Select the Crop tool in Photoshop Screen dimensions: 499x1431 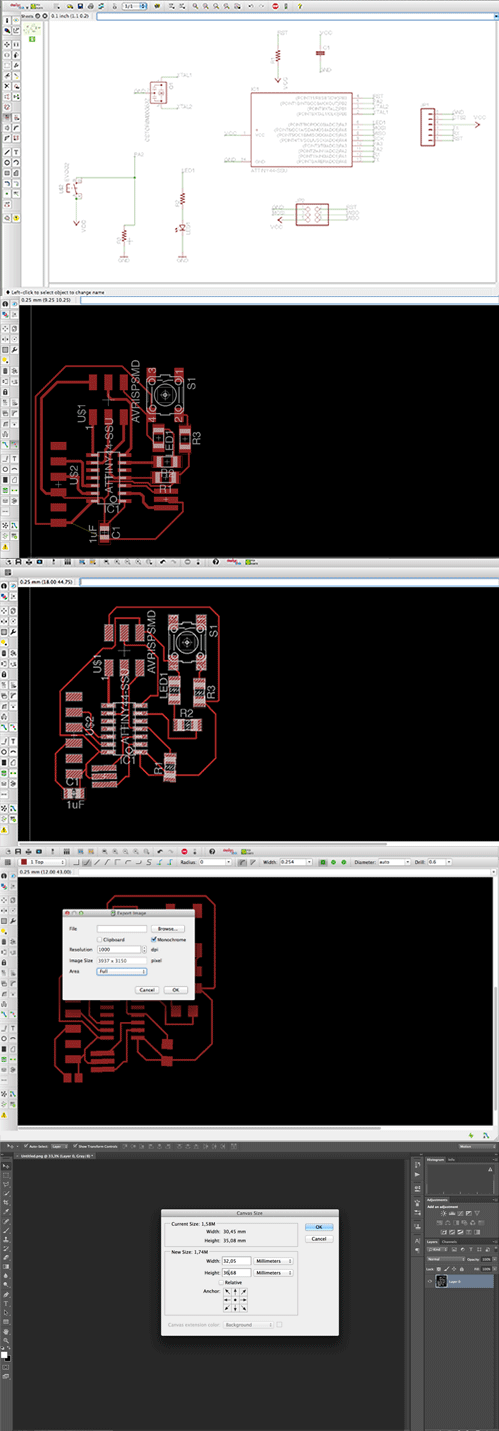coord(6,1202)
